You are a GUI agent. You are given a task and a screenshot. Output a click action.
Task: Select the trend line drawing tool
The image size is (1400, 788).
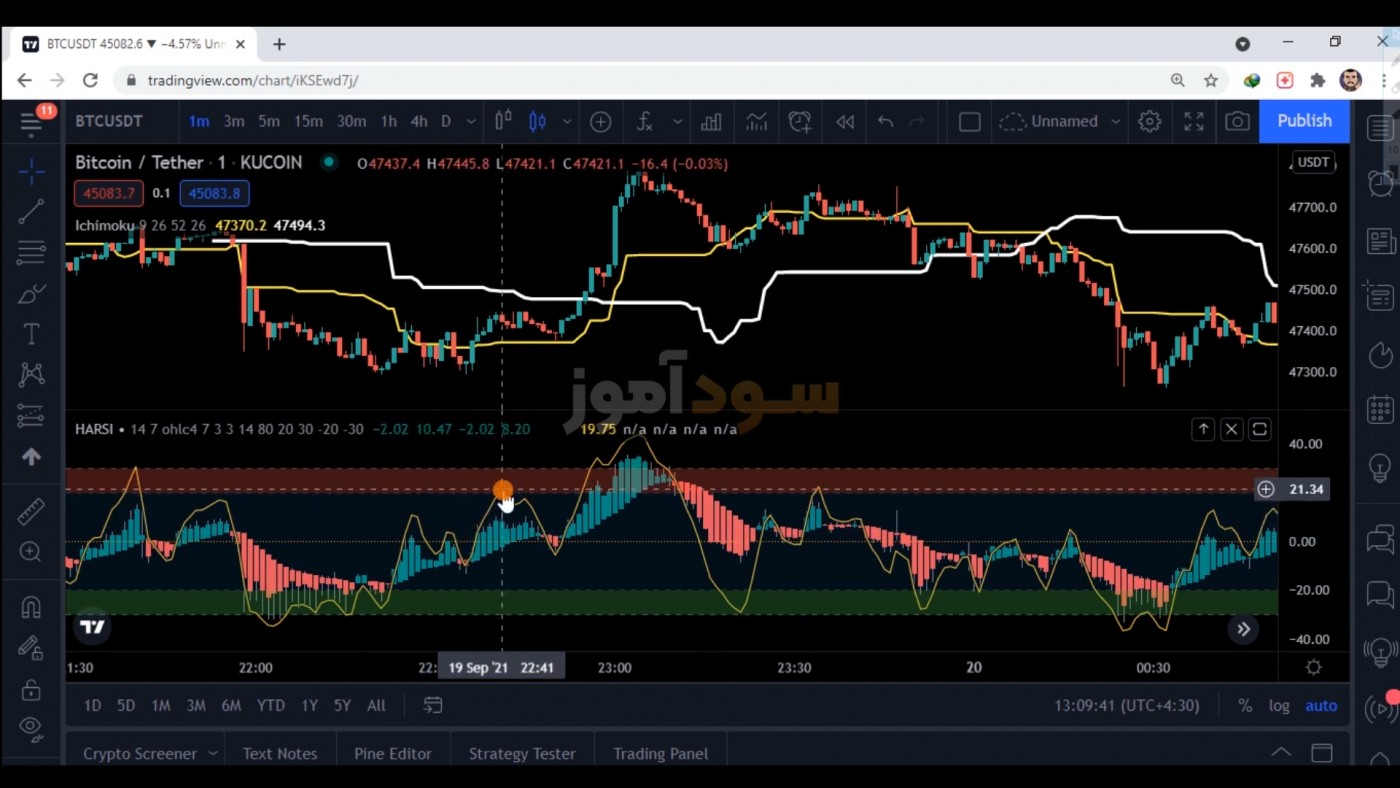coord(31,211)
